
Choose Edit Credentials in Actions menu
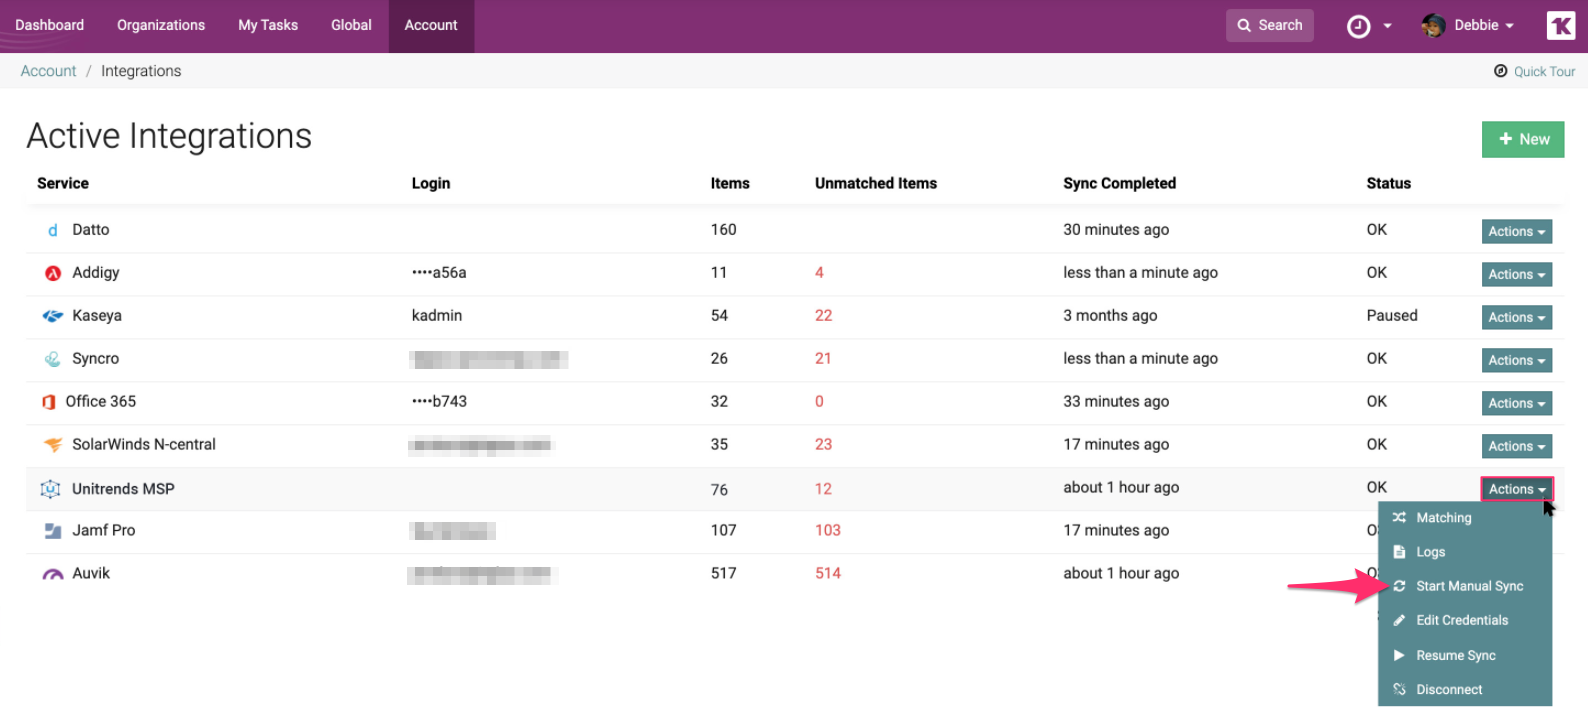pyautogui.click(x=1461, y=620)
